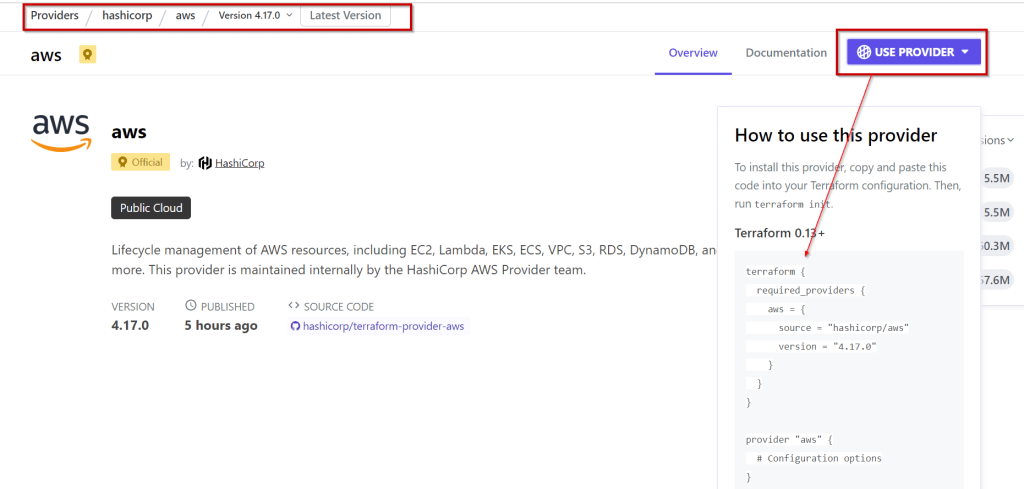Open the HashiCorp publisher link
1024x489 pixels.
[240, 163]
